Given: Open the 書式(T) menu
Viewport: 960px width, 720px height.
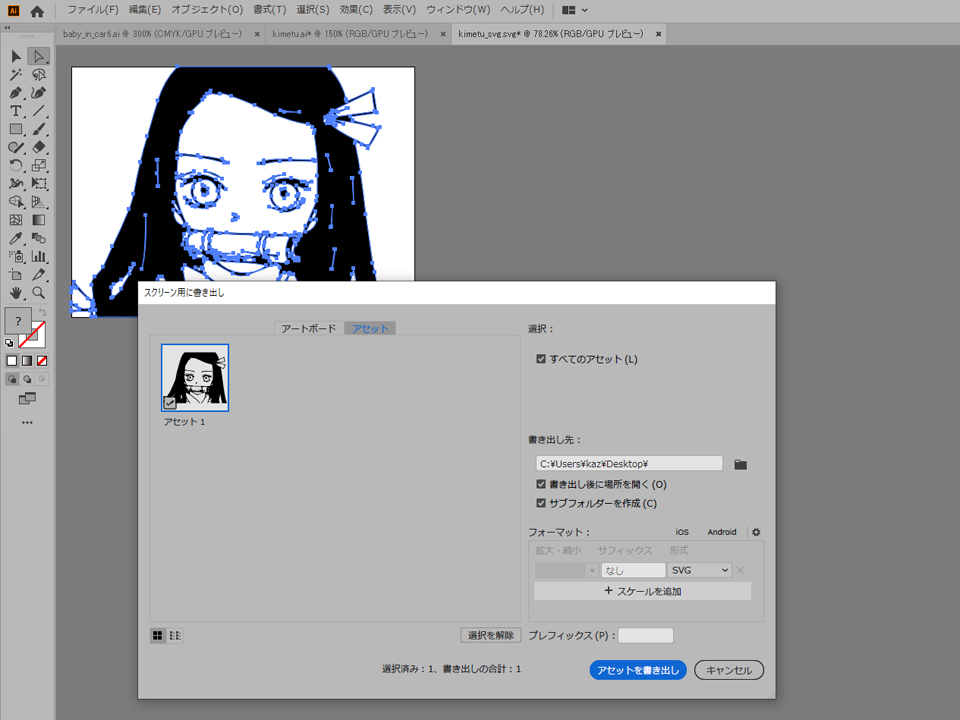Looking at the screenshot, I should [269, 10].
